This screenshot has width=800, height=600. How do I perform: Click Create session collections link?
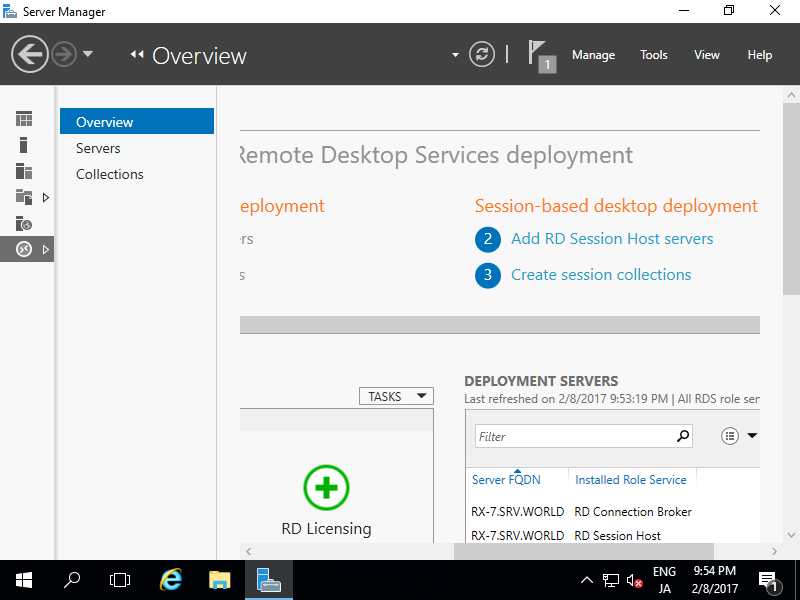[601, 275]
